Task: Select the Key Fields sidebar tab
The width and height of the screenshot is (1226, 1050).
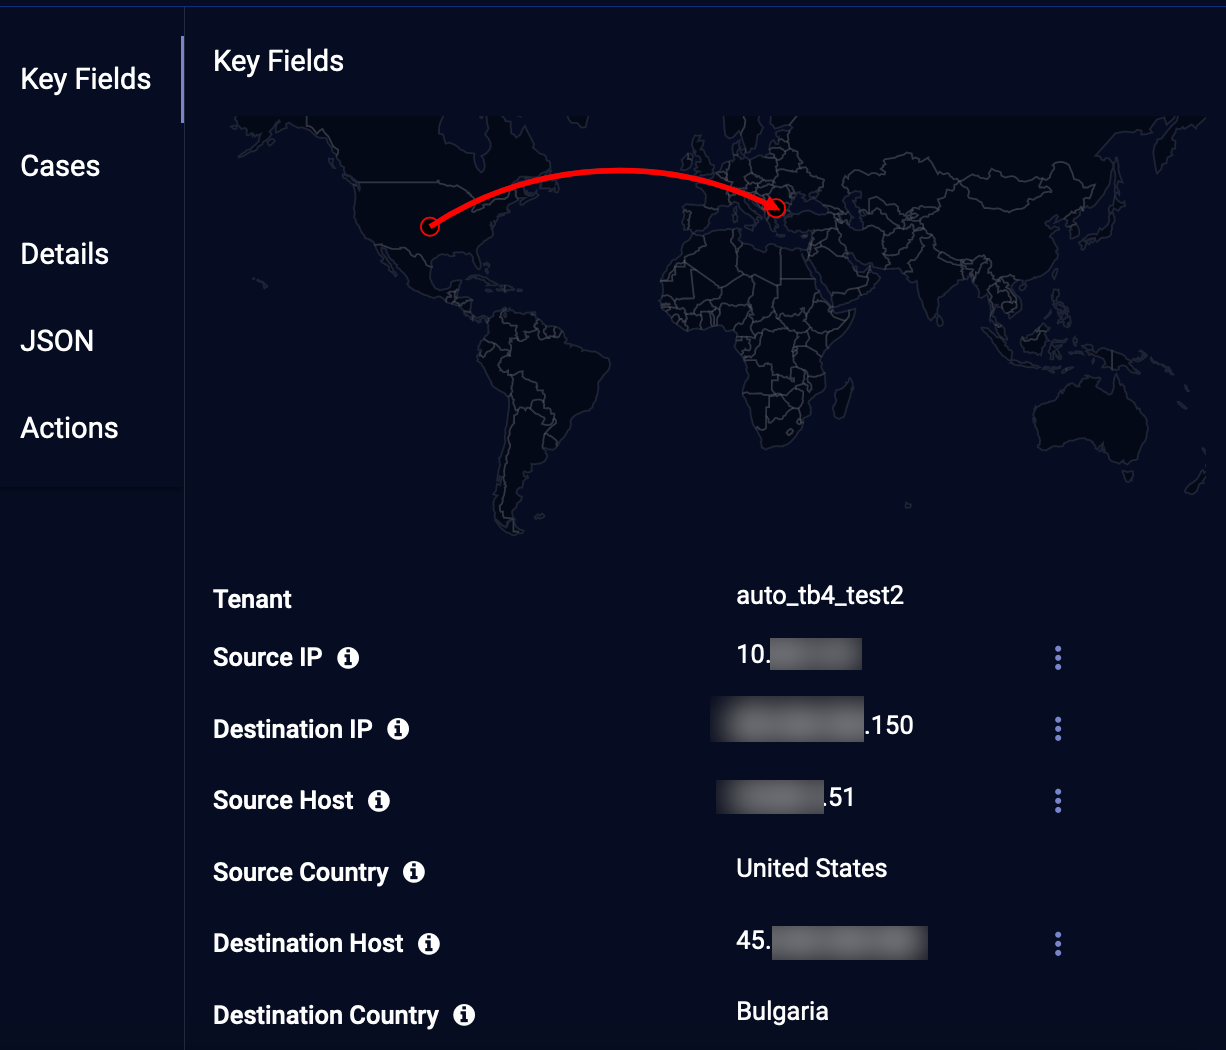Action: [x=86, y=79]
